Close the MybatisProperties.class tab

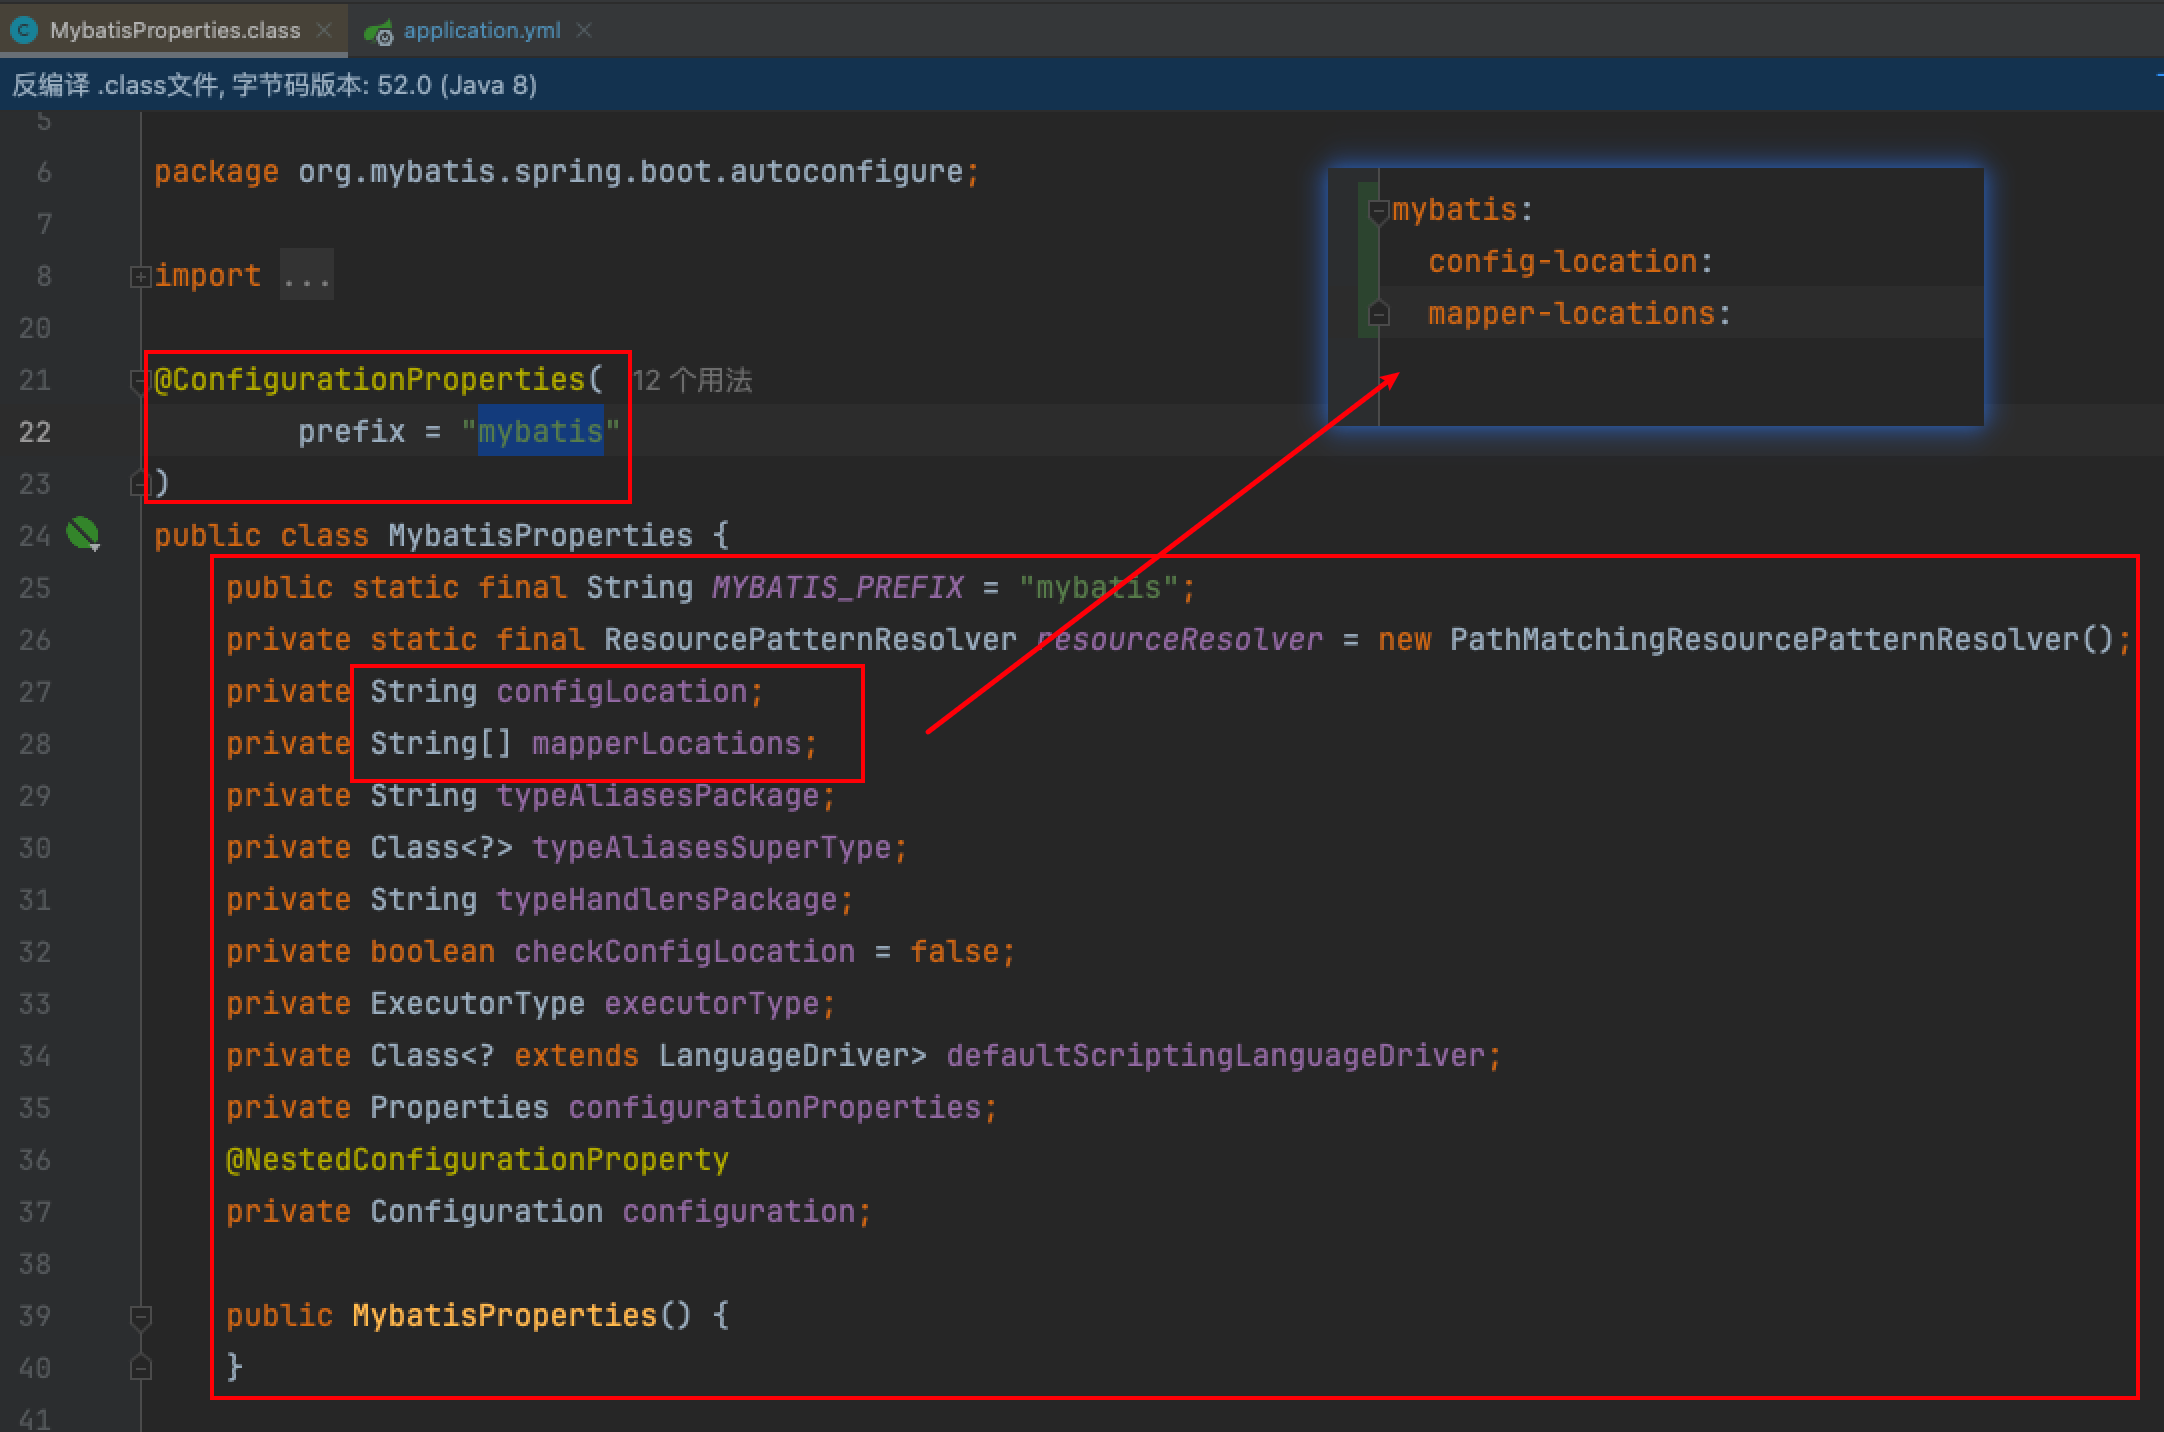point(324,30)
